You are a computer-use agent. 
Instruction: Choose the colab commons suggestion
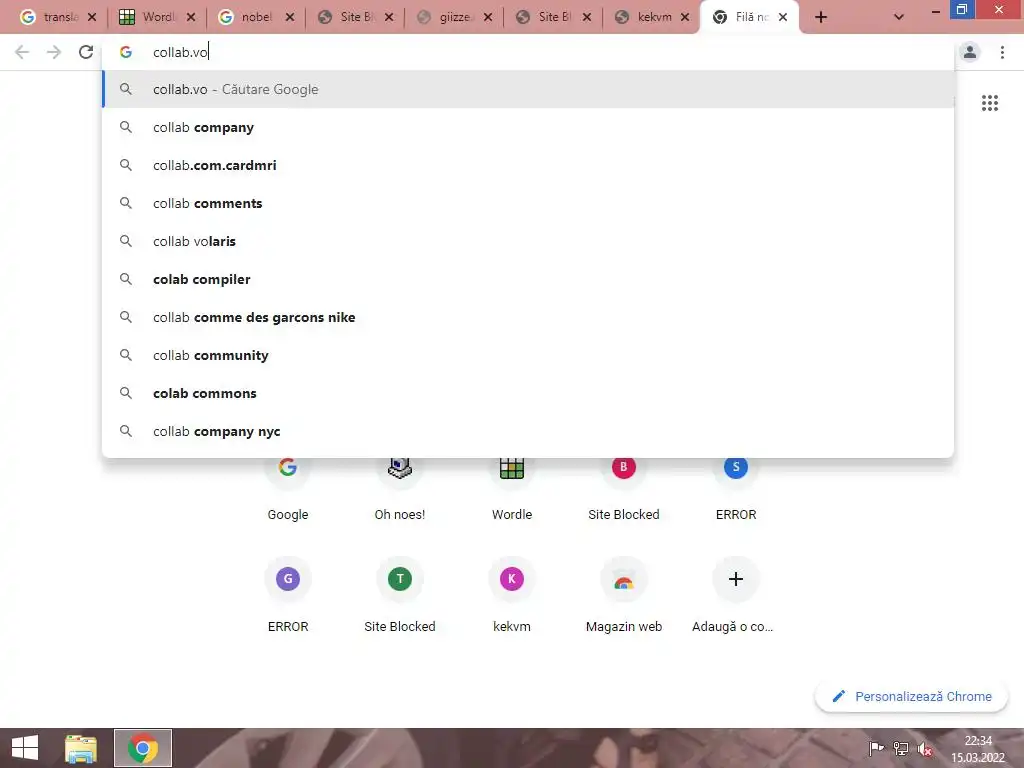click(x=528, y=393)
